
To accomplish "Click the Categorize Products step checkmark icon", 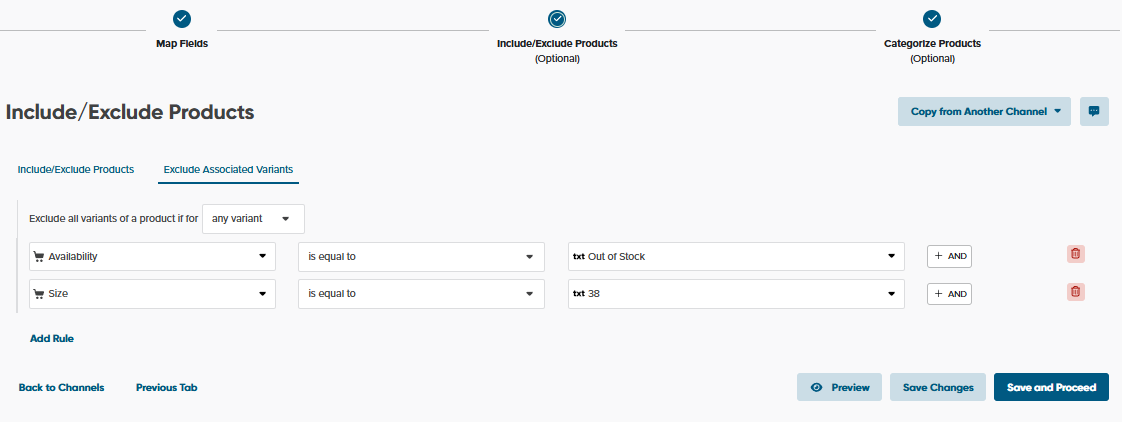I will pyautogui.click(x=932, y=19).
